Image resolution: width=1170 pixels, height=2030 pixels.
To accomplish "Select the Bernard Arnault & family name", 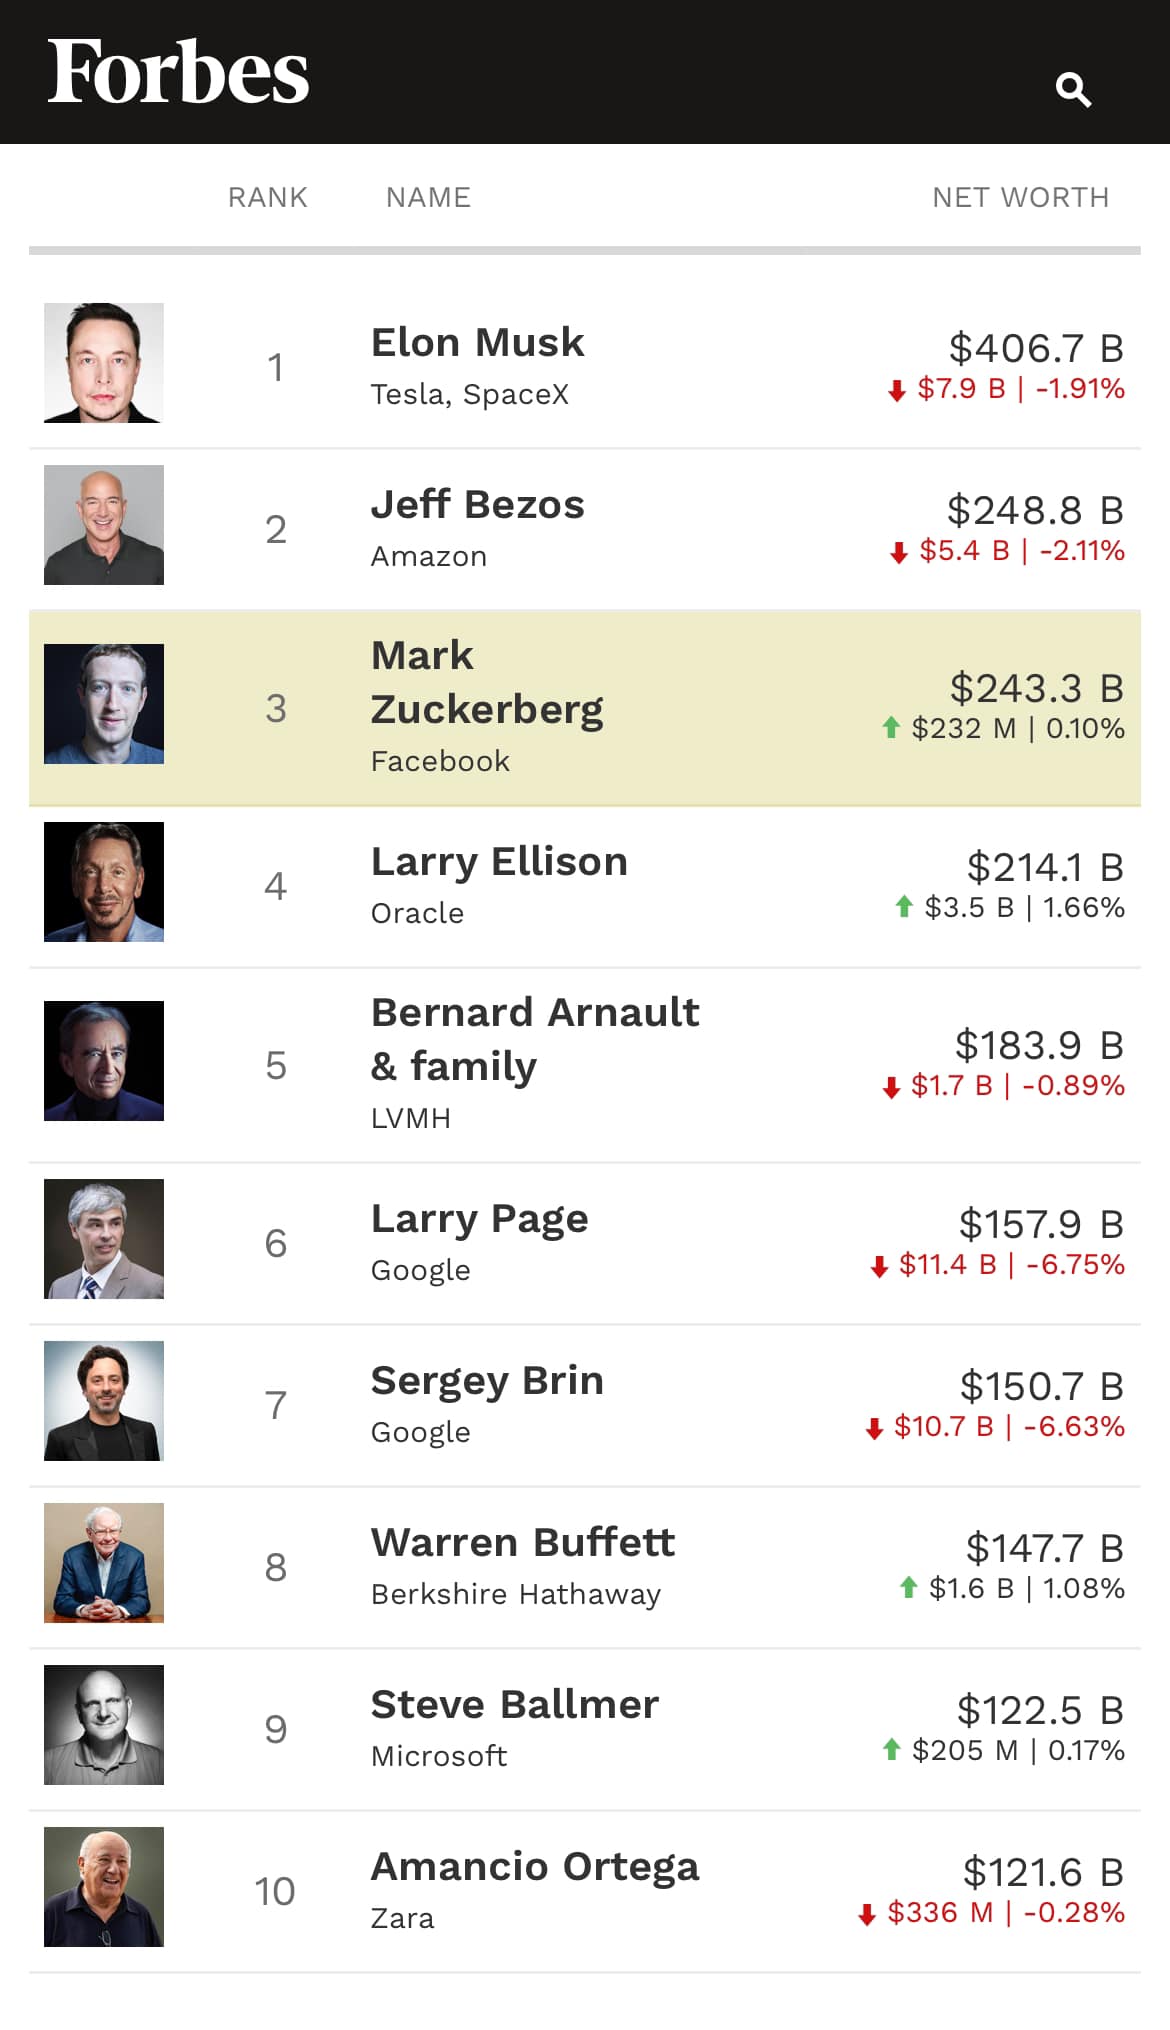I will [535, 1039].
